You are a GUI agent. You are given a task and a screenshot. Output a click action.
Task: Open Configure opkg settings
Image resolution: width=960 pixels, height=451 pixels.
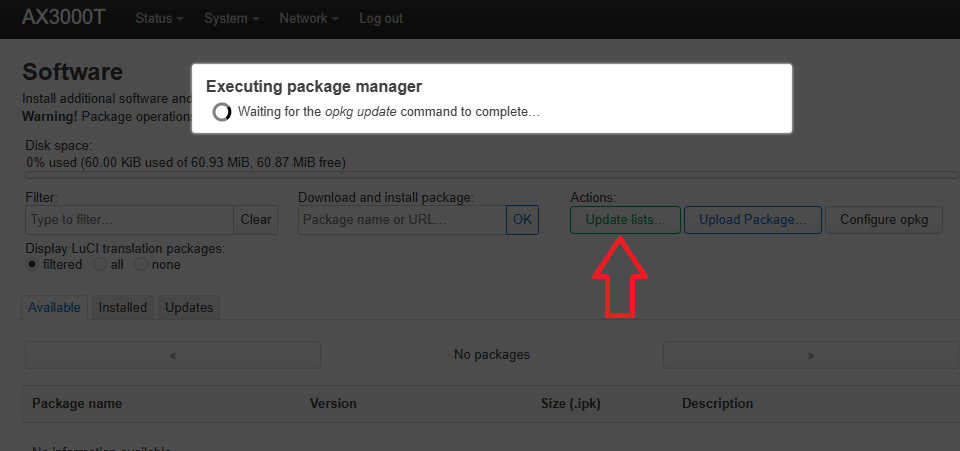coord(883,220)
